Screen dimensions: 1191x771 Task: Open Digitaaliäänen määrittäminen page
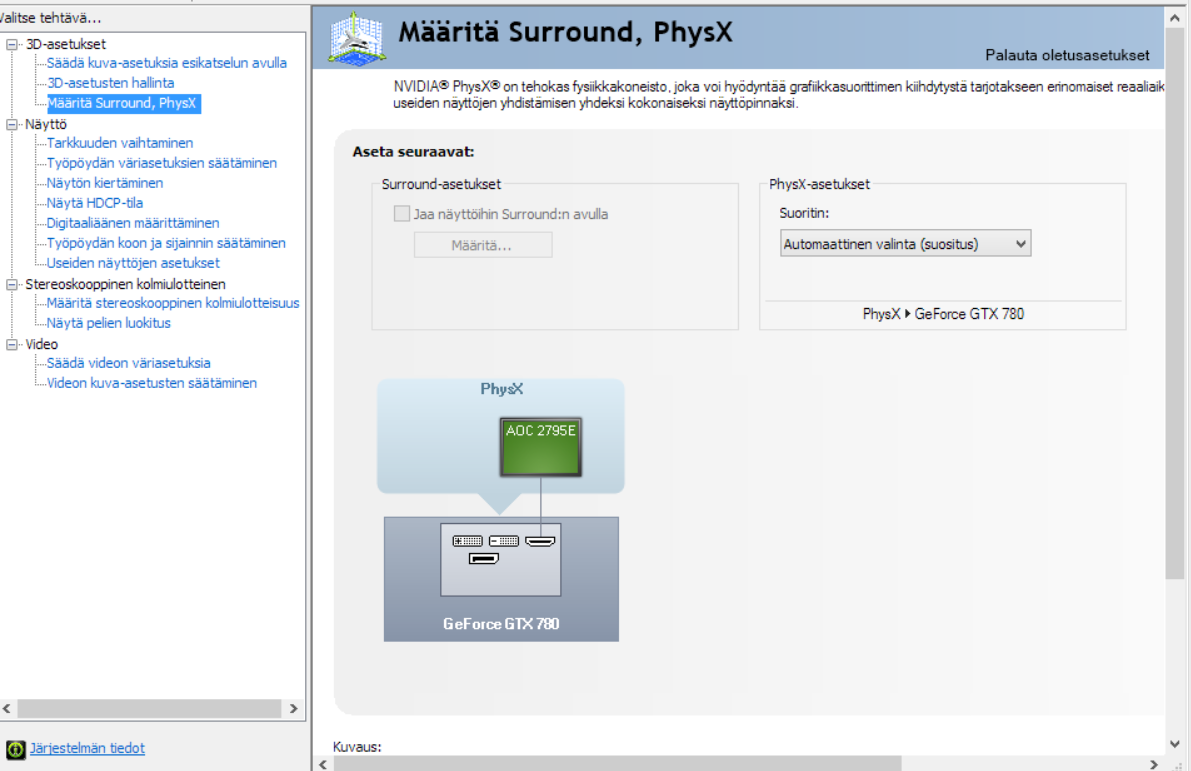tap(132, 223)
